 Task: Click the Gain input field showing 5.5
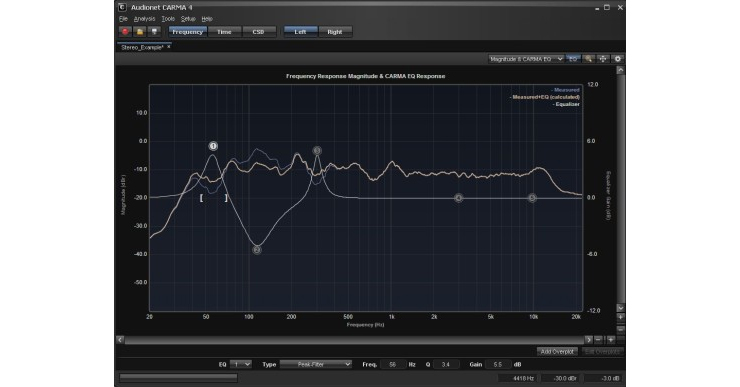(x=498, y=364)
